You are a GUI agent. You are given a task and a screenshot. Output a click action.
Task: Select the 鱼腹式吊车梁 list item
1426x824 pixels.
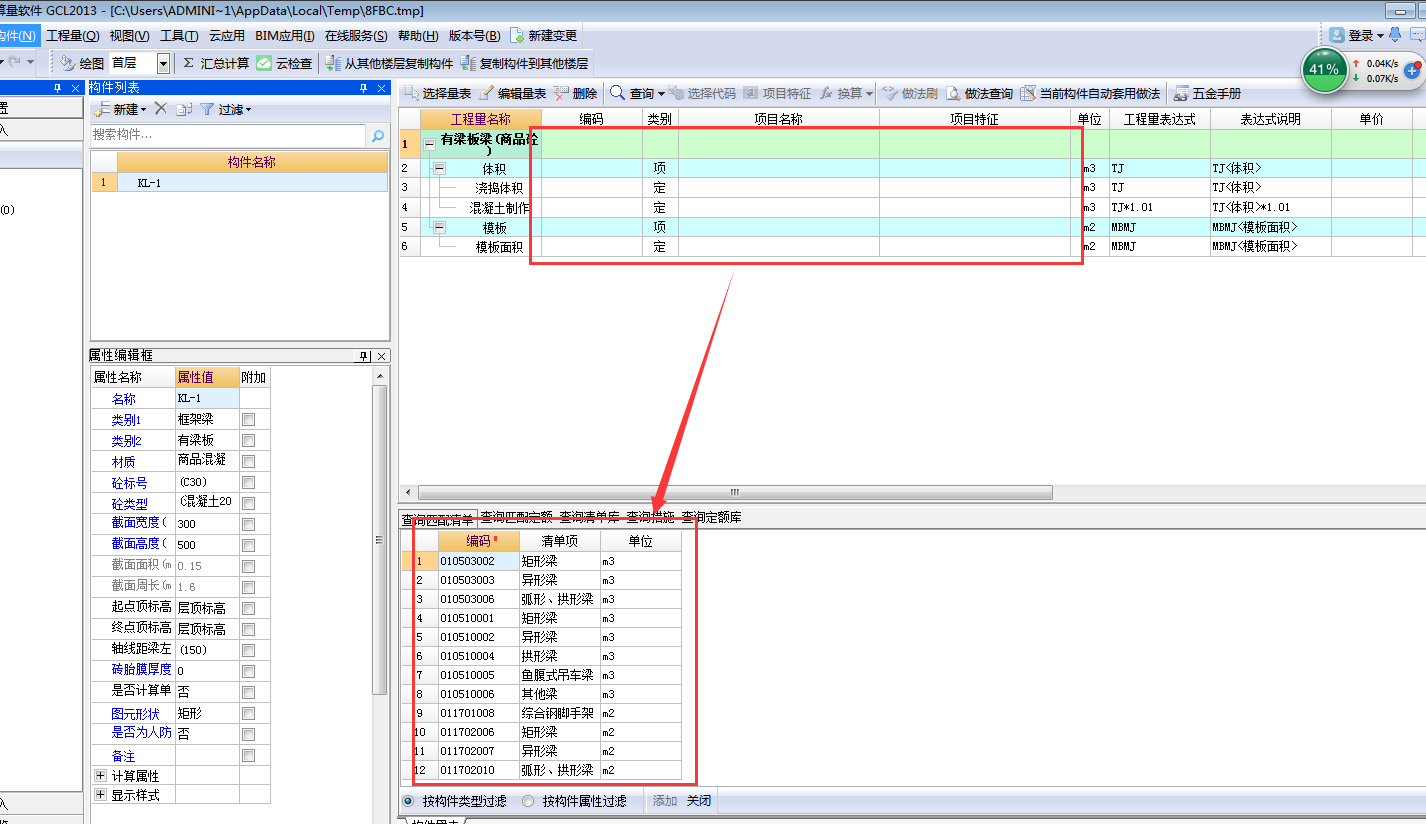click(x=558, y=675)
